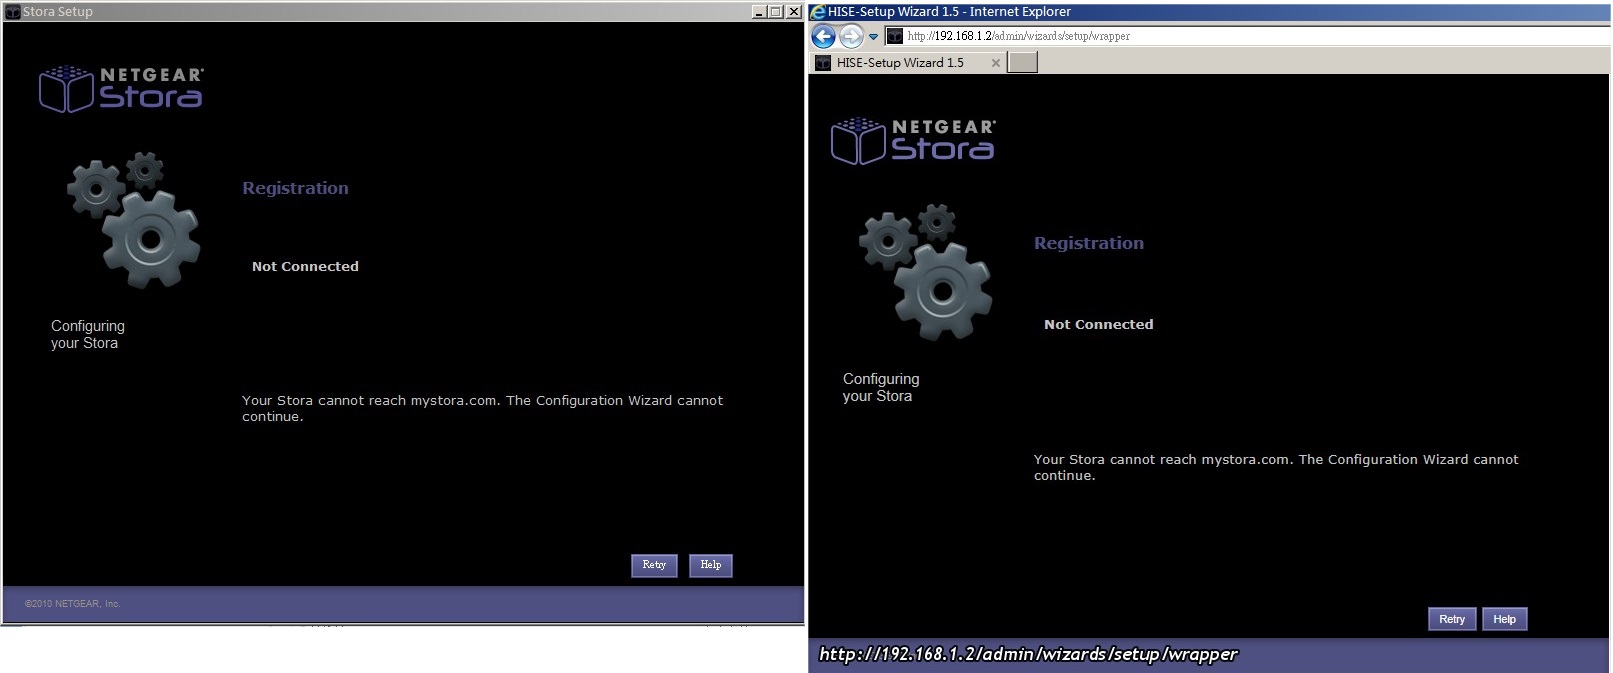Click gears icon in Stora Setup window

coord(134,220)
